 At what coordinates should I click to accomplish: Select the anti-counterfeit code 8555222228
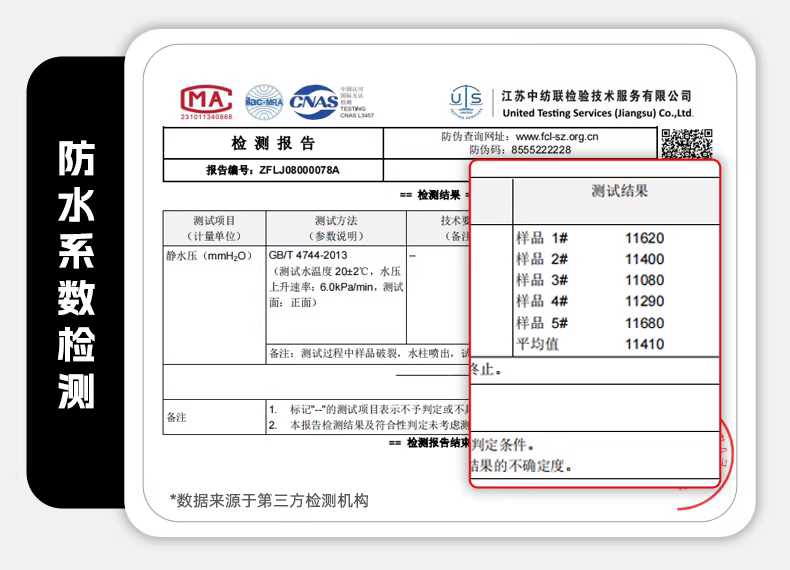point(534,150)
